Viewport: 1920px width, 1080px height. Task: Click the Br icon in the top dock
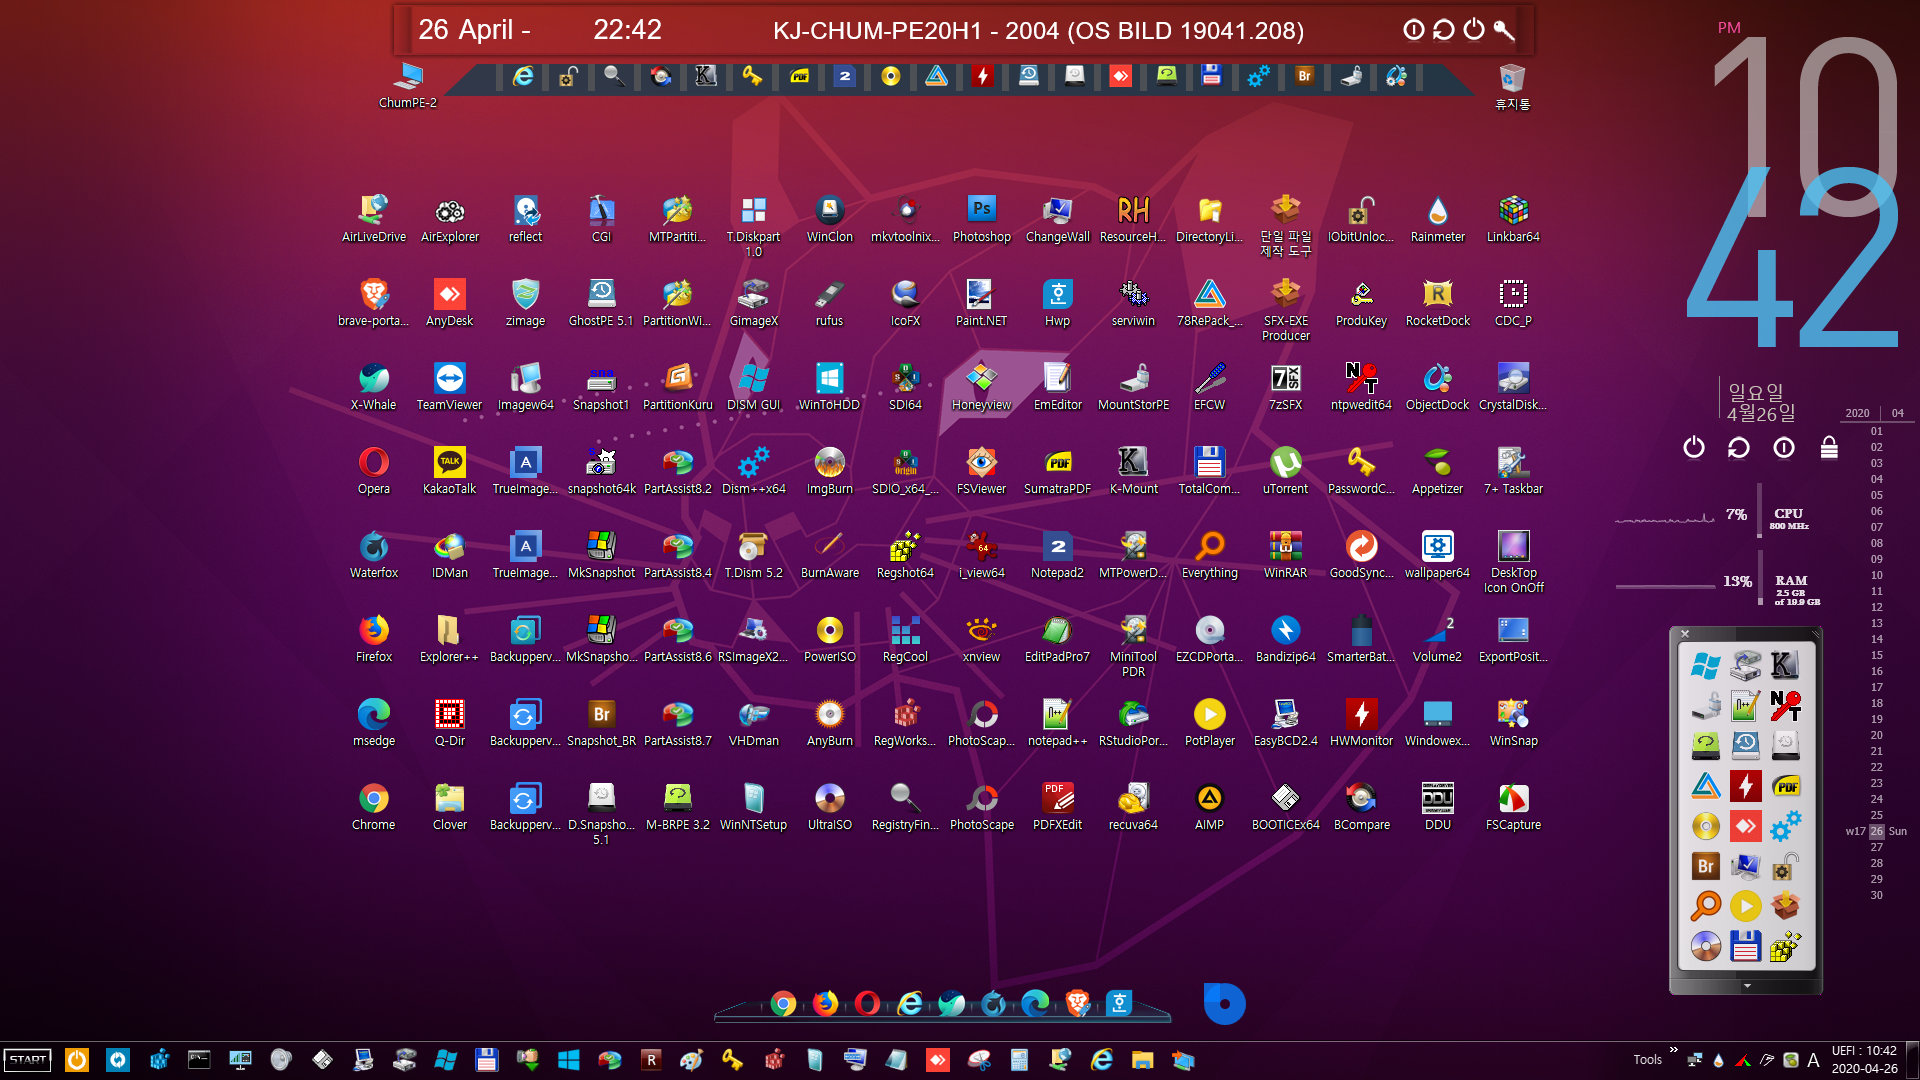coord(1304,76)
